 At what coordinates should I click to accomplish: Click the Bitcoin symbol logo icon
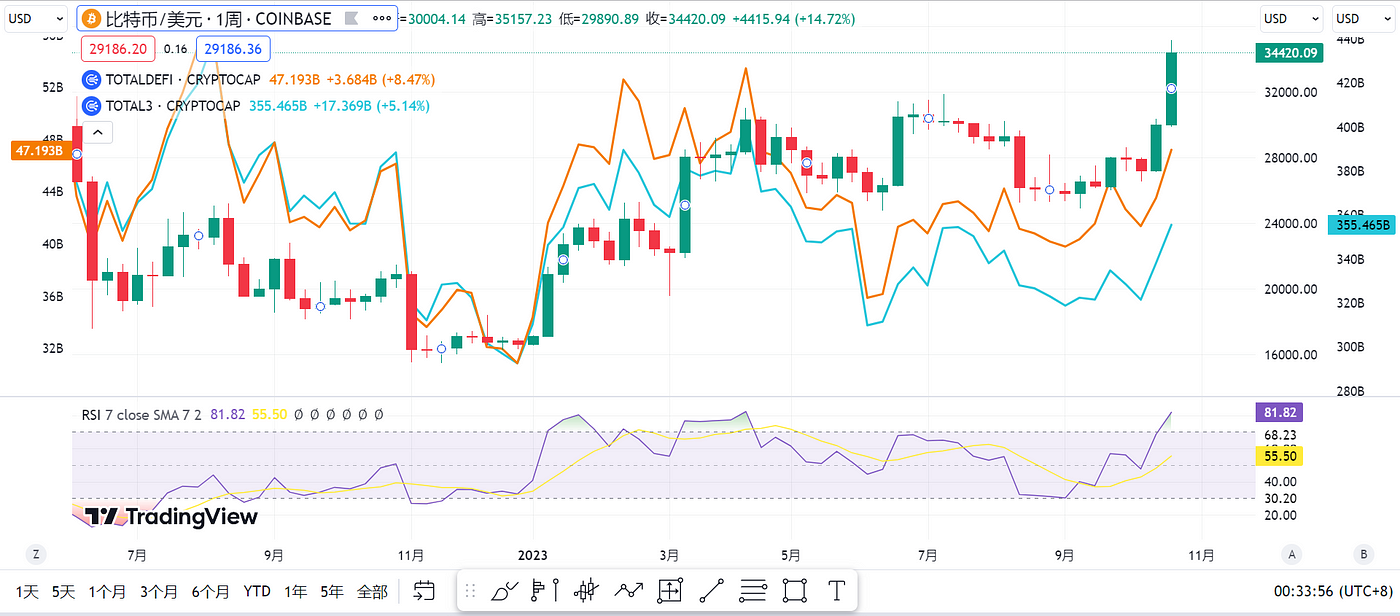click(x=91, y=19)
